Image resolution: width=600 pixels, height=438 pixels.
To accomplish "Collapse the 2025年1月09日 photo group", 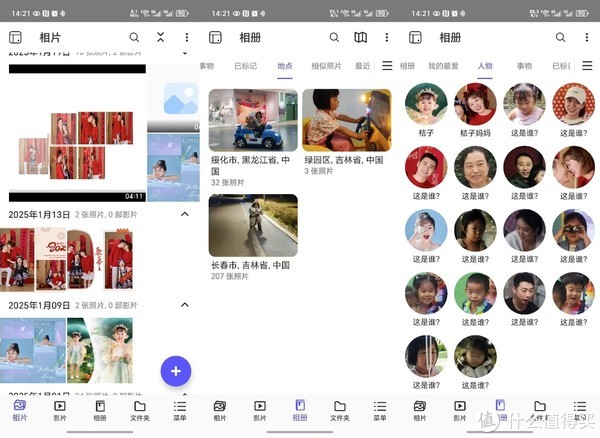I will coord(185,304).
